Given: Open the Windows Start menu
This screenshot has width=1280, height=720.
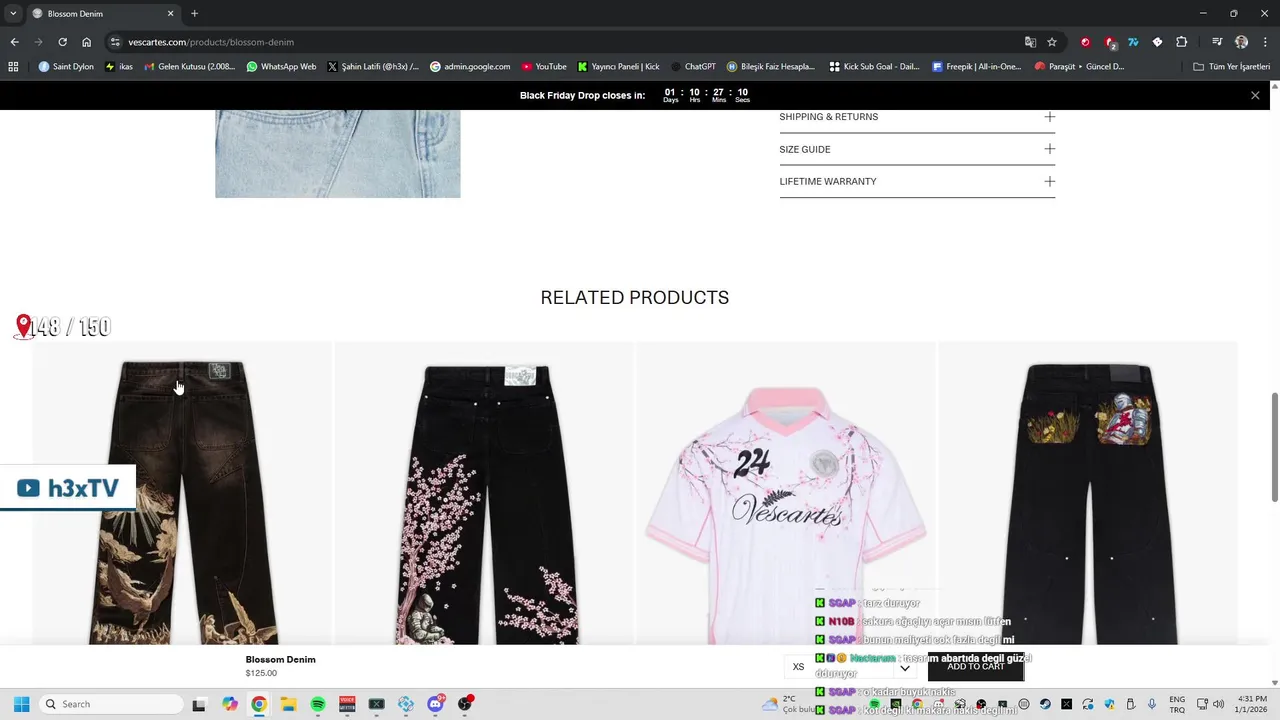Looking at the screenshot, I should click(21, 704).
